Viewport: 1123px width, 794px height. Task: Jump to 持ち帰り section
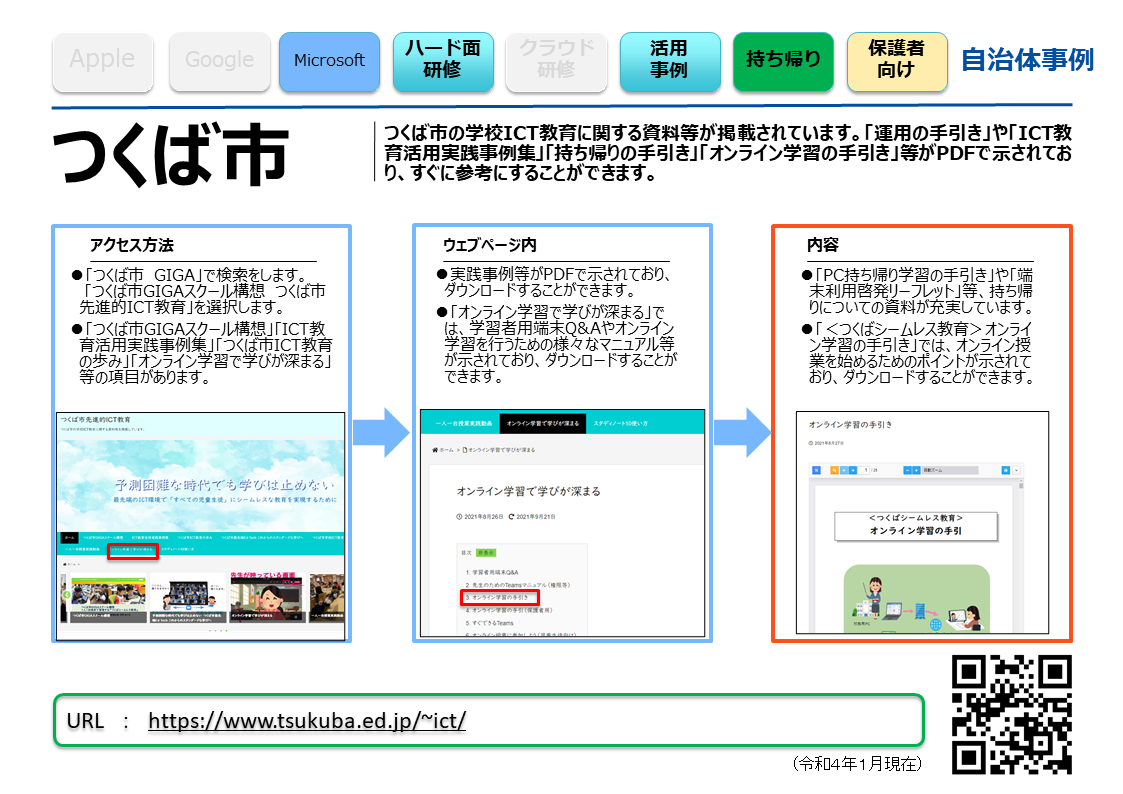tap(783, 62)
